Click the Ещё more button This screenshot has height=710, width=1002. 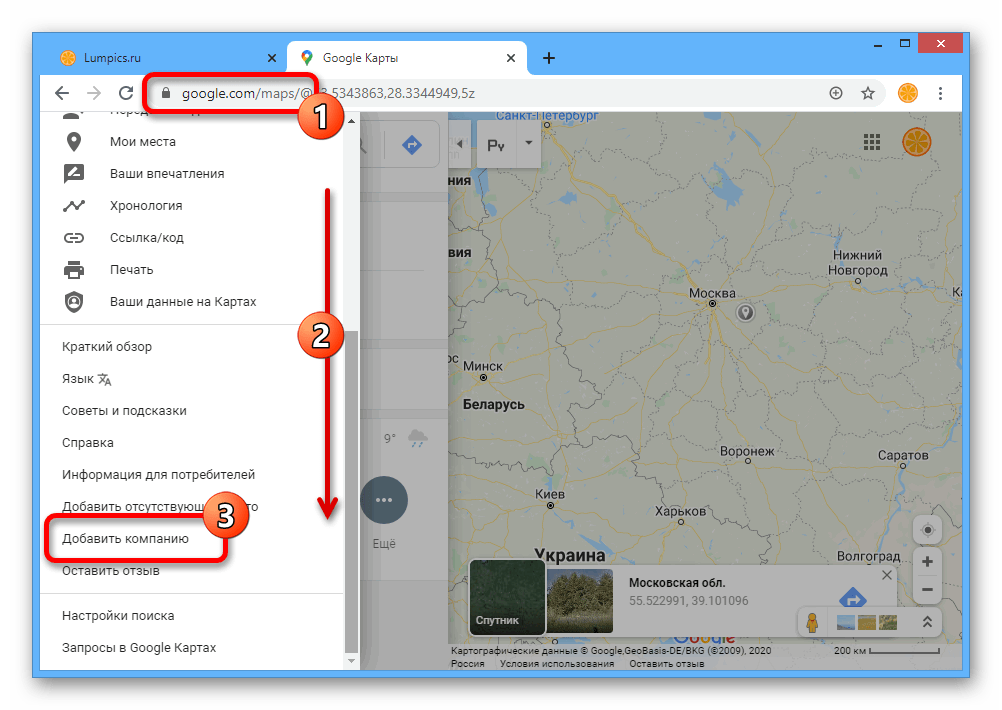coord(384,500)
